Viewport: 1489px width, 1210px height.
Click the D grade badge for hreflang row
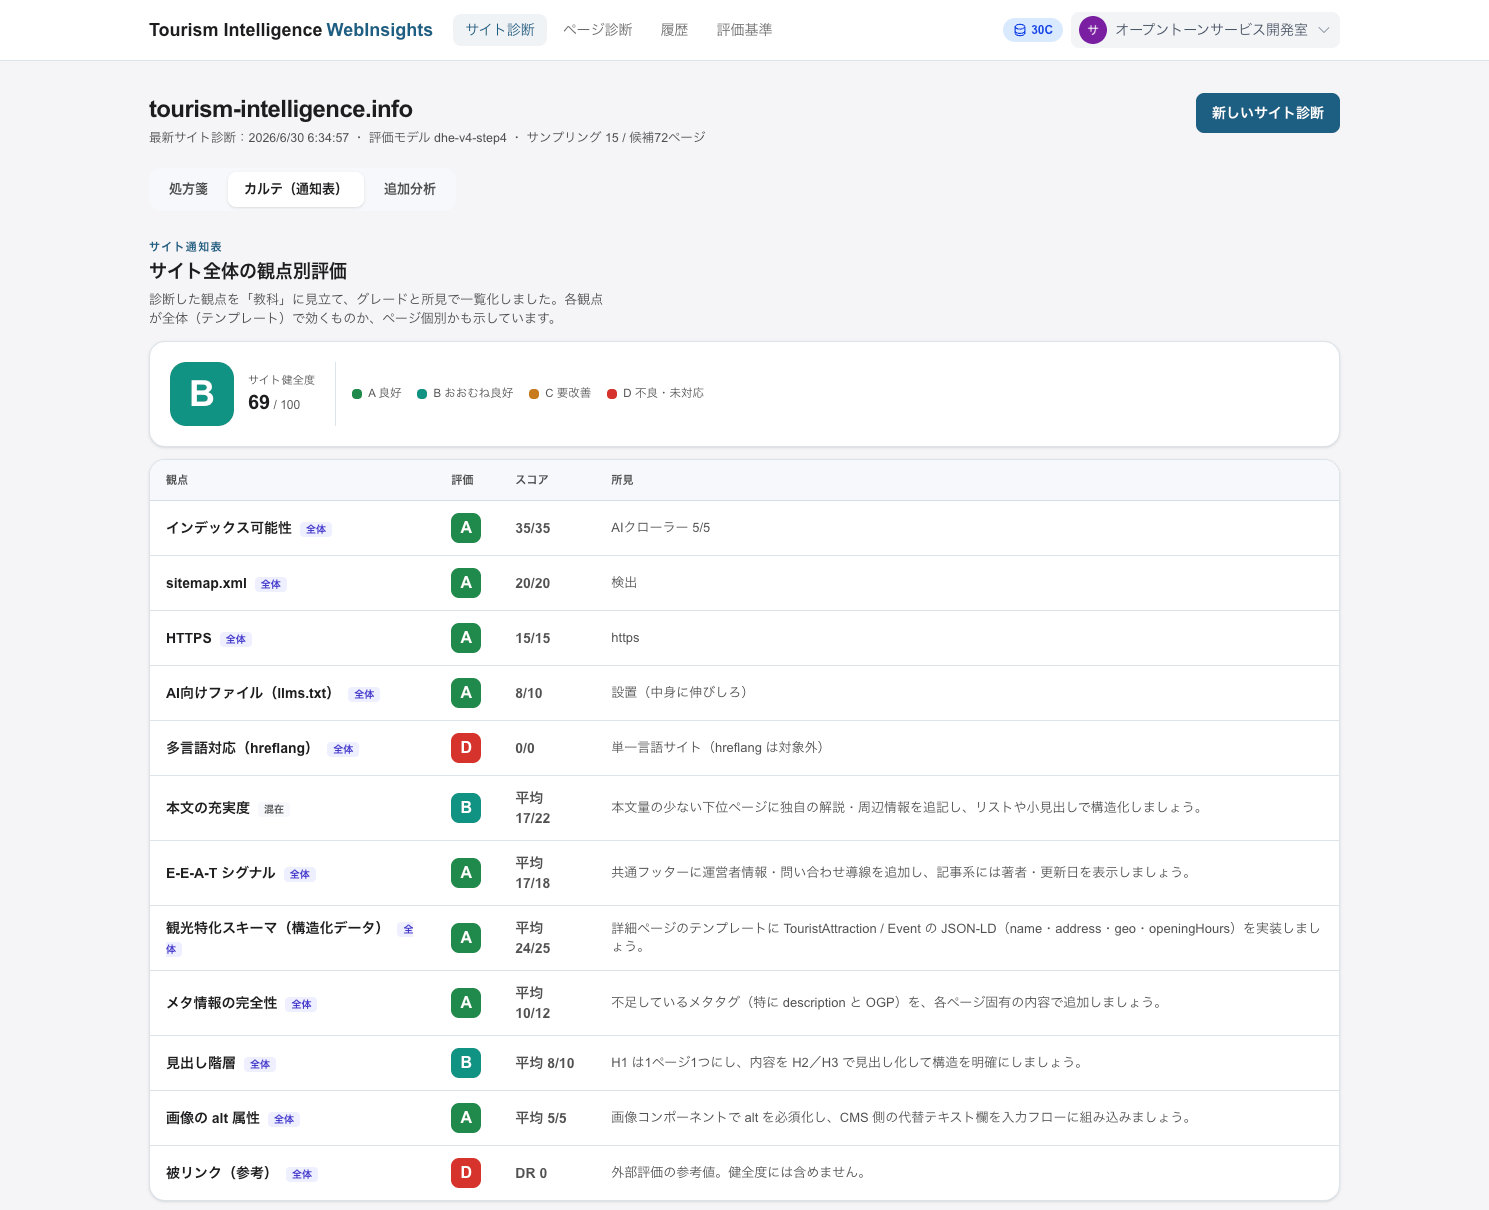[x=466, y=748]
